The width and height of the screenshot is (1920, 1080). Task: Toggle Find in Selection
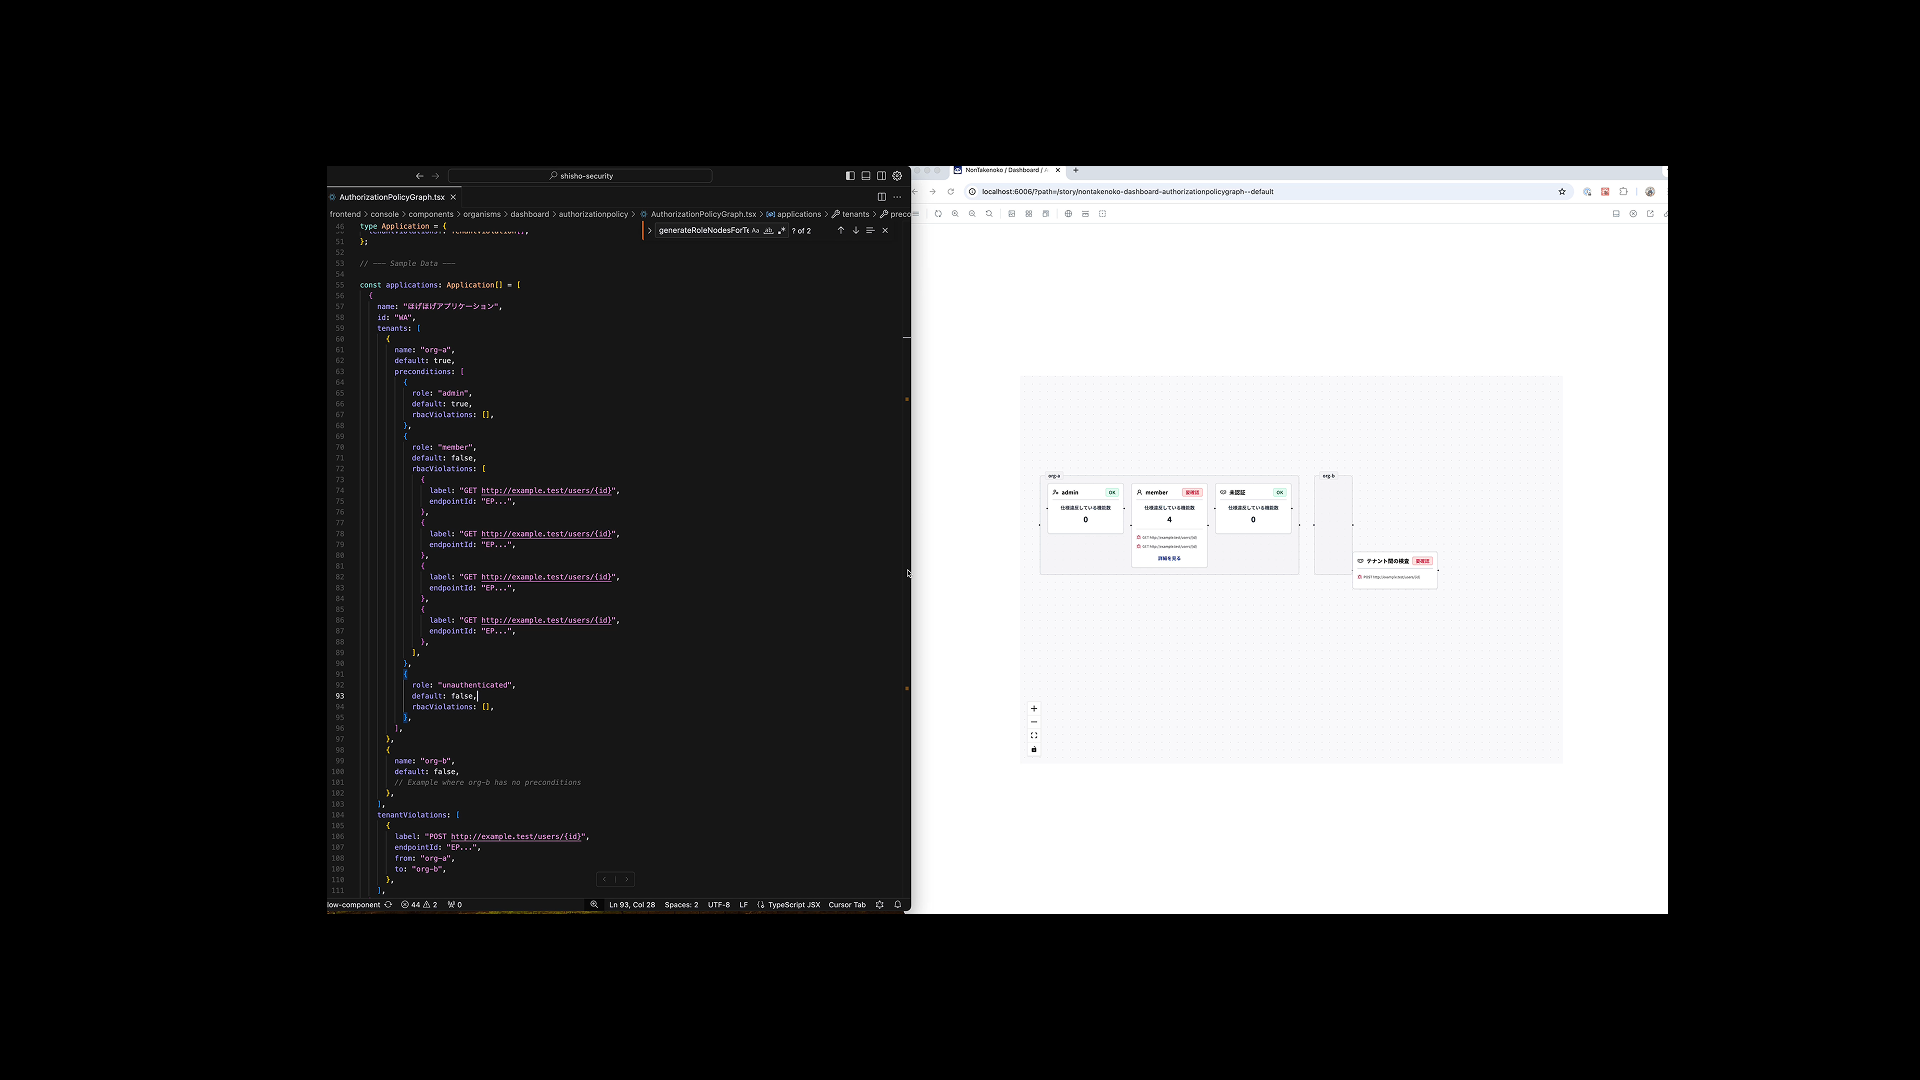[x=870, y=231]
